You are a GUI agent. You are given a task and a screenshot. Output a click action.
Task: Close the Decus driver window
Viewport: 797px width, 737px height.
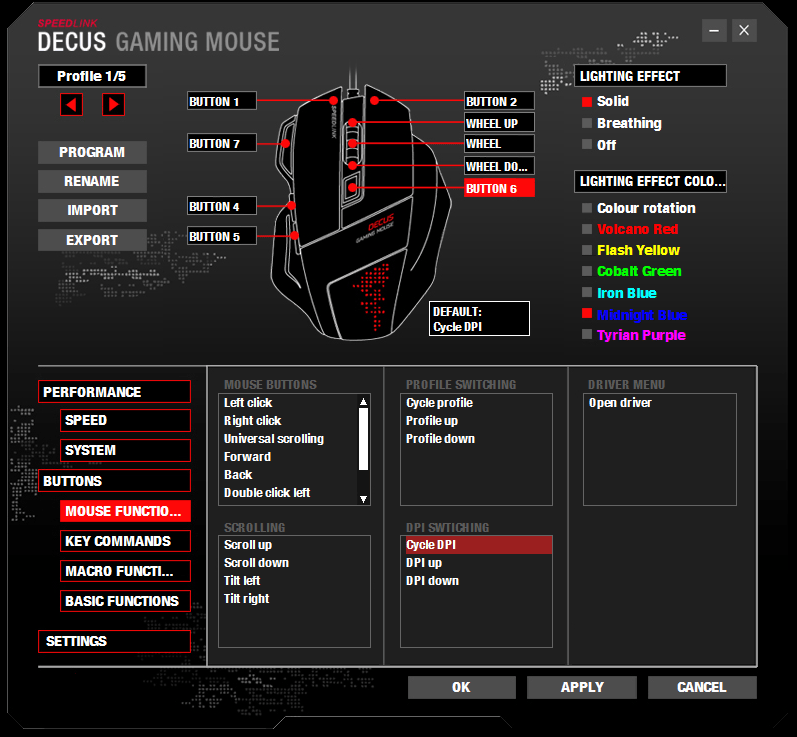click(744, 30)
